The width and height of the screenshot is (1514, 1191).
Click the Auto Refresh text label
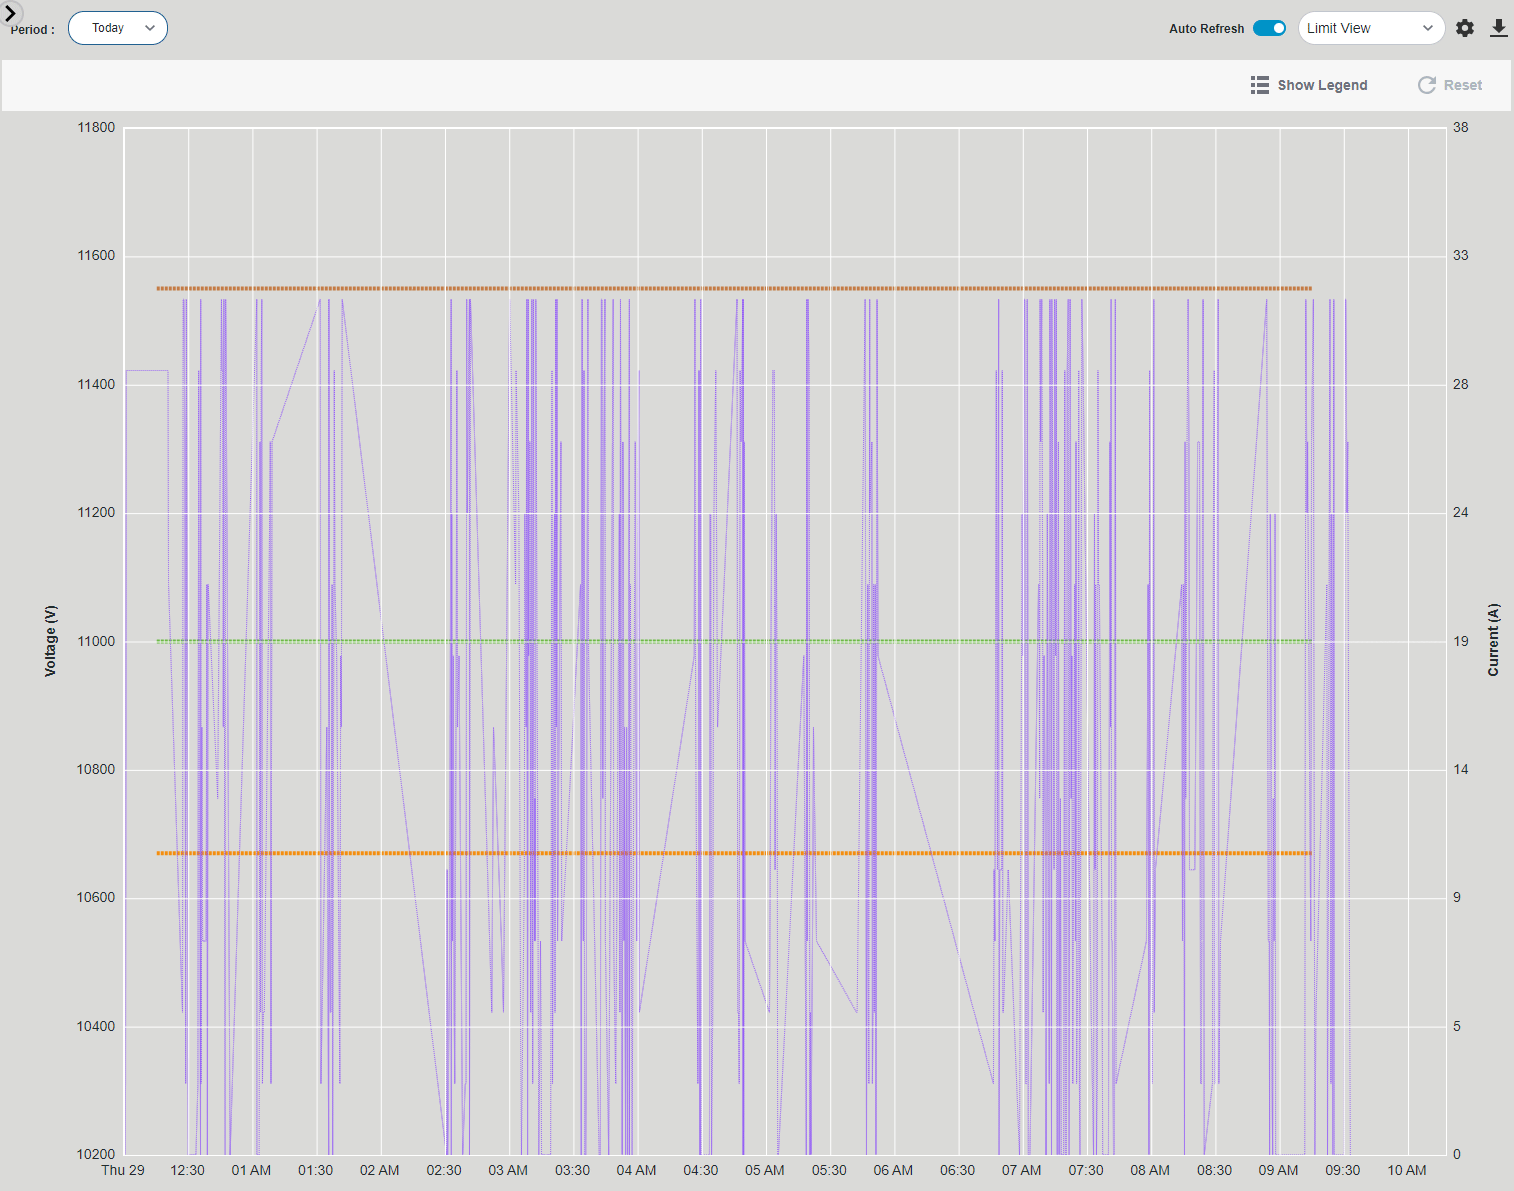tap(1206, 28)
